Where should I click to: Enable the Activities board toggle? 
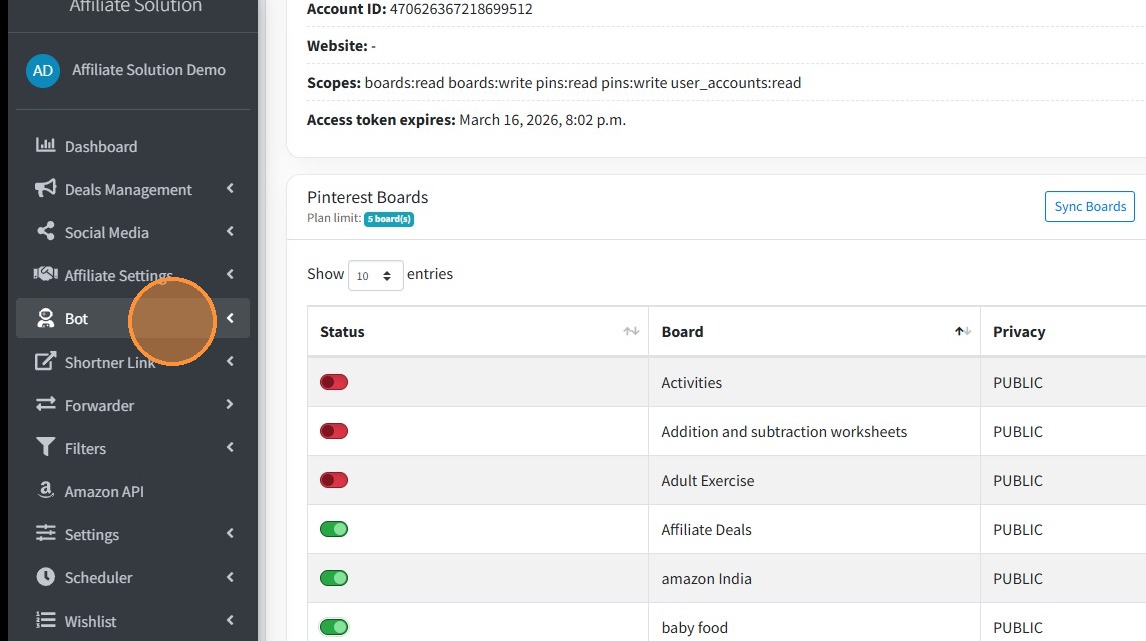[334, 382]
